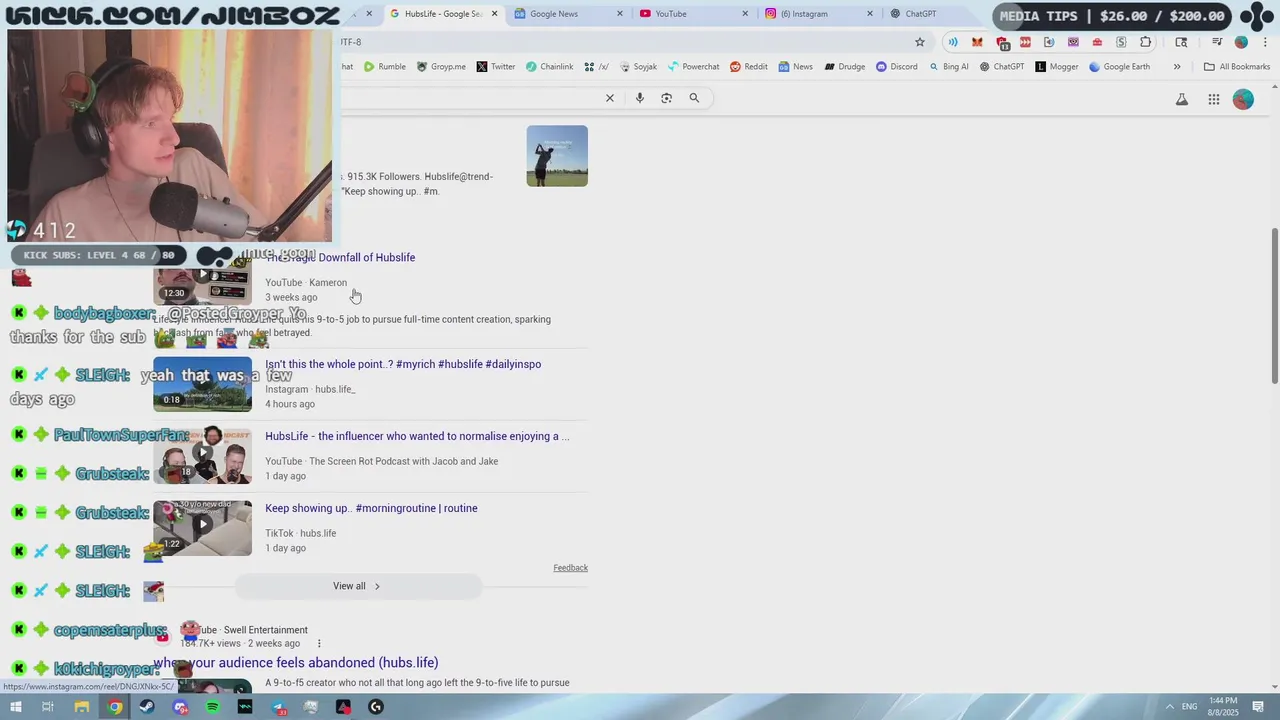Open the Extensions puzzle-piece menu
Viewport: 1280px width, 720px height.
tap(1146, 42)
